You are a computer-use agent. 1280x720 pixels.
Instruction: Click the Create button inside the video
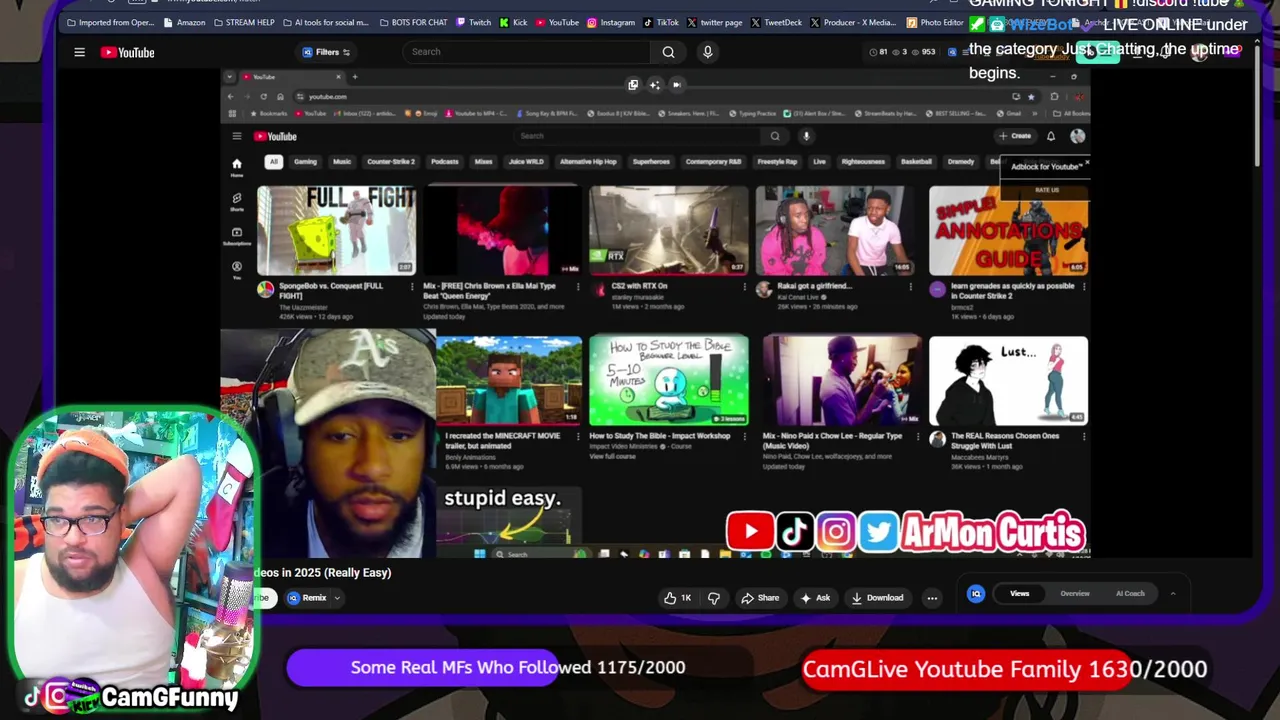click(1015, 136)
